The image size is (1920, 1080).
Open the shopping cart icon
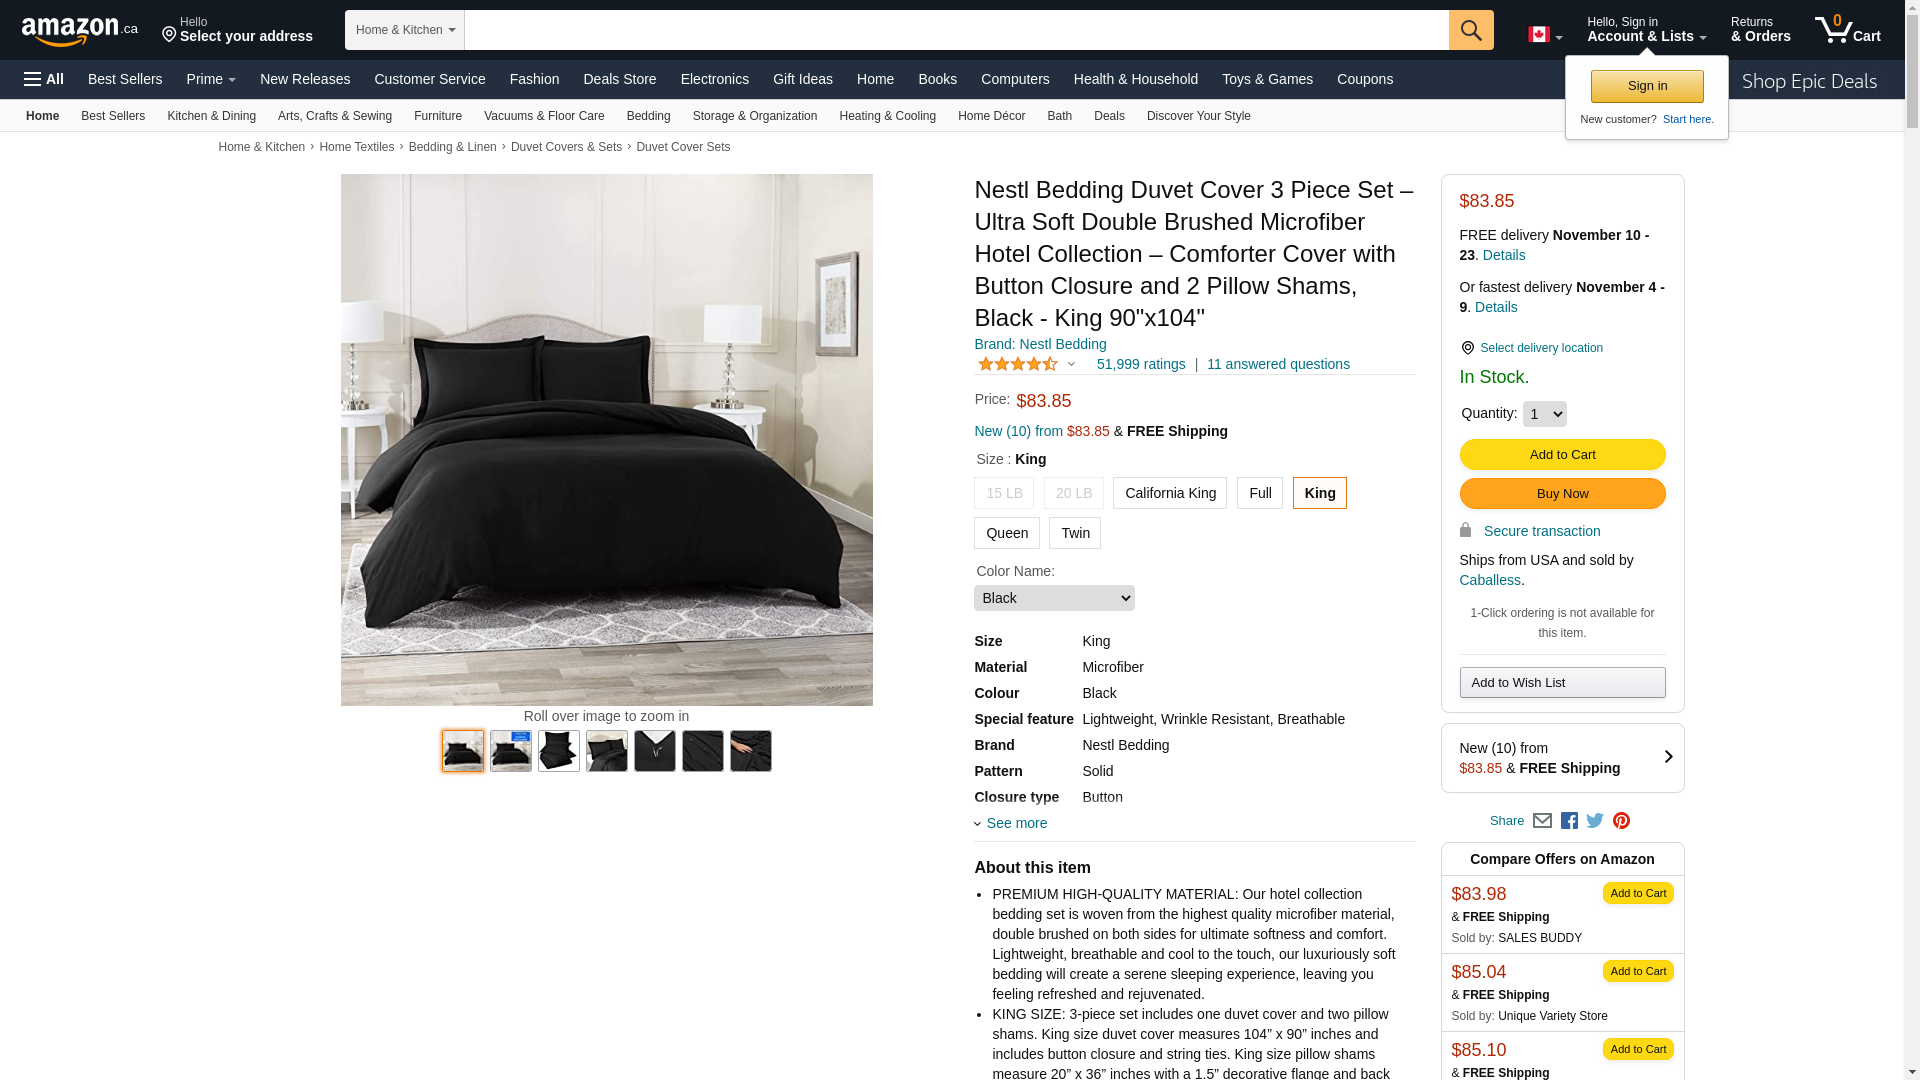pos(1848,30)
